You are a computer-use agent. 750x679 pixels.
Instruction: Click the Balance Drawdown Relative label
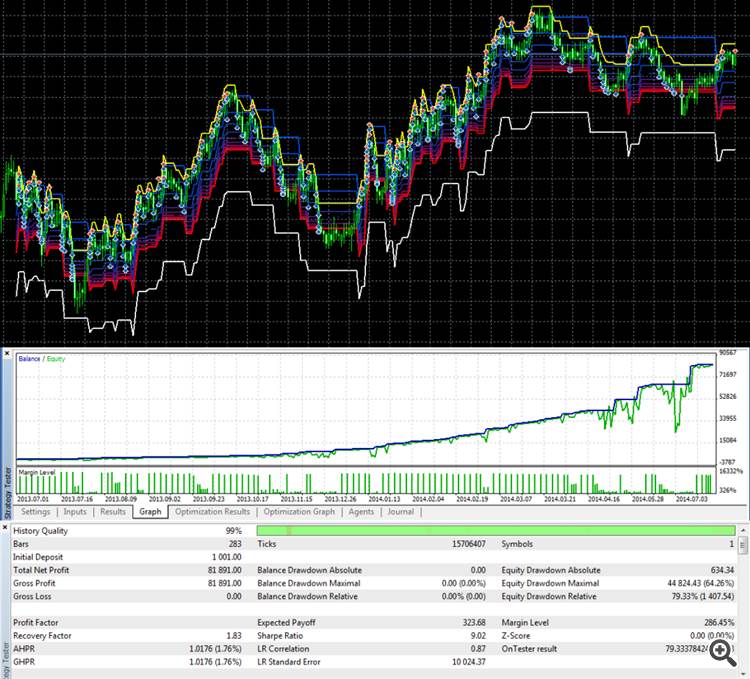coord(307,596)
